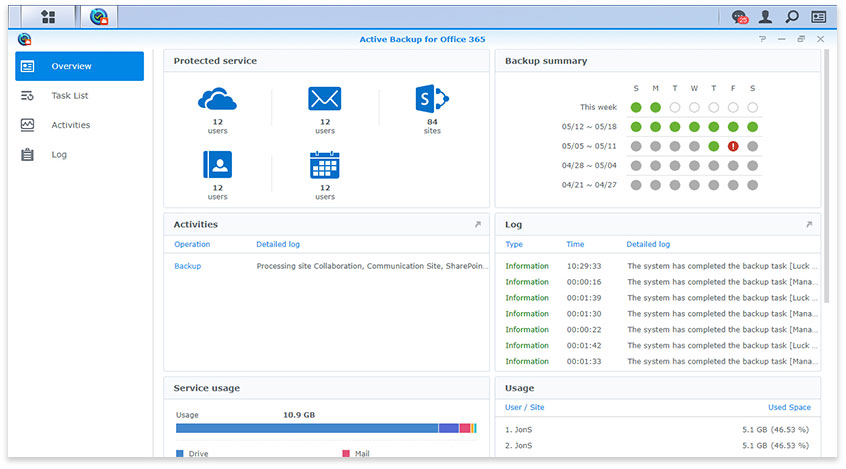846x469 pixels.
Task: Click the Log Type column header
Action: click(x=514, y=244)
